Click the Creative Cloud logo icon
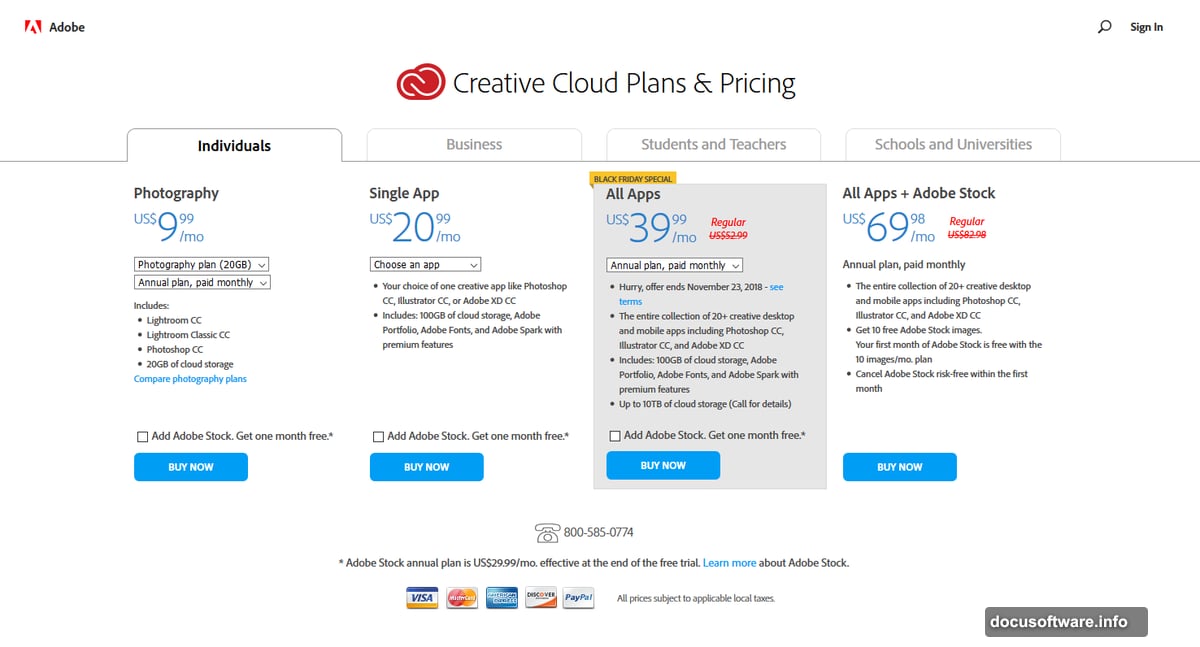This screenshot has width=1200, height=647. click(x=420, y=82)
